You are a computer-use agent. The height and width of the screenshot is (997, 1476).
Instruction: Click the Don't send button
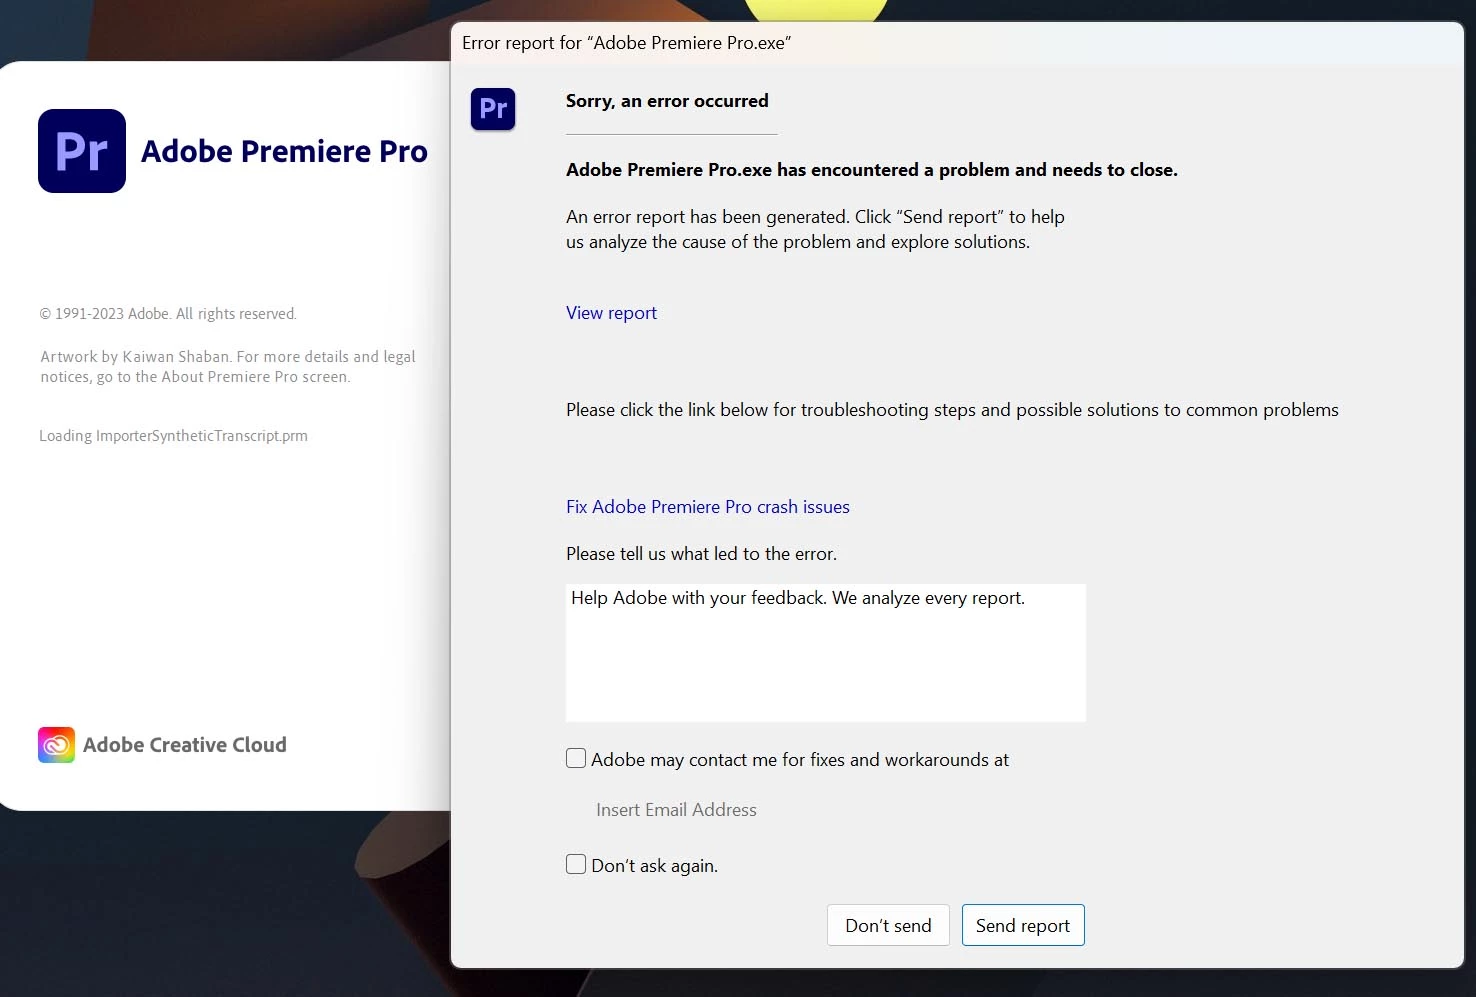coord(888,925)
